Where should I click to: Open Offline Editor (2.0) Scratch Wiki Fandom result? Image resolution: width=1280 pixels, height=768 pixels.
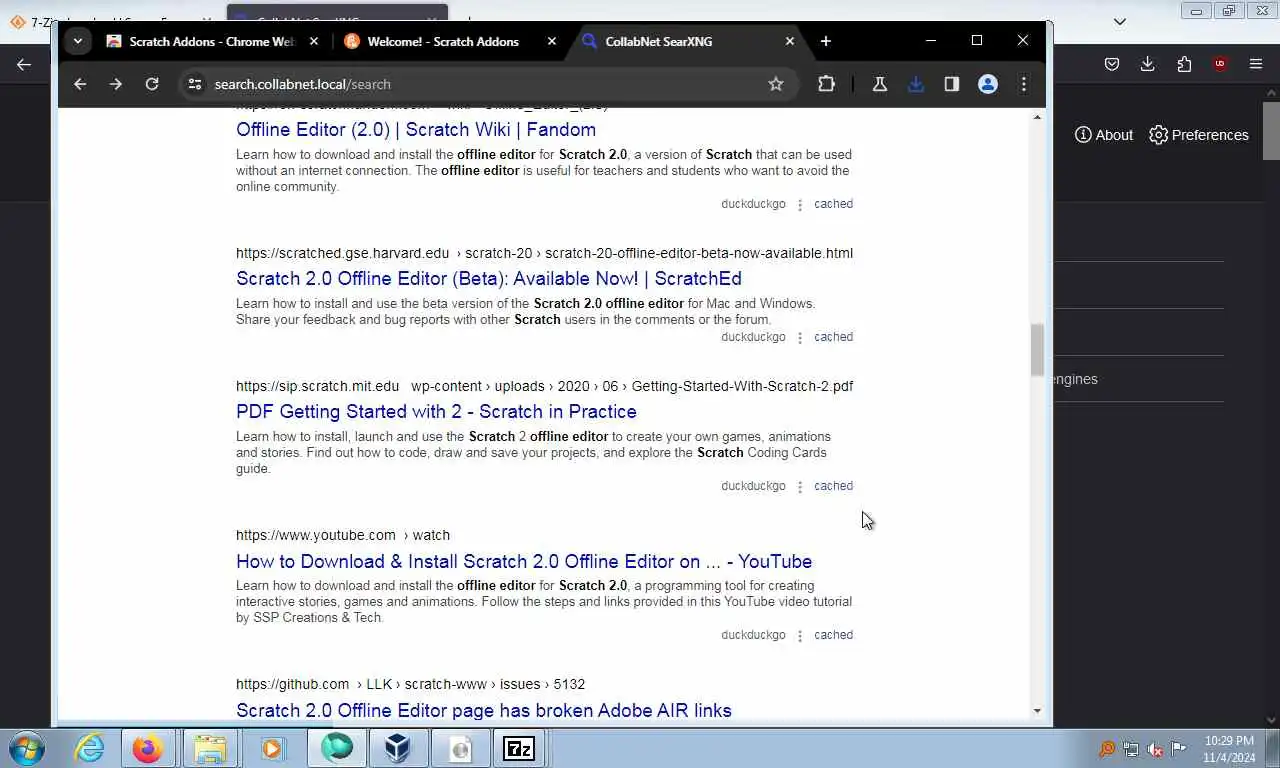pos(416,129)
